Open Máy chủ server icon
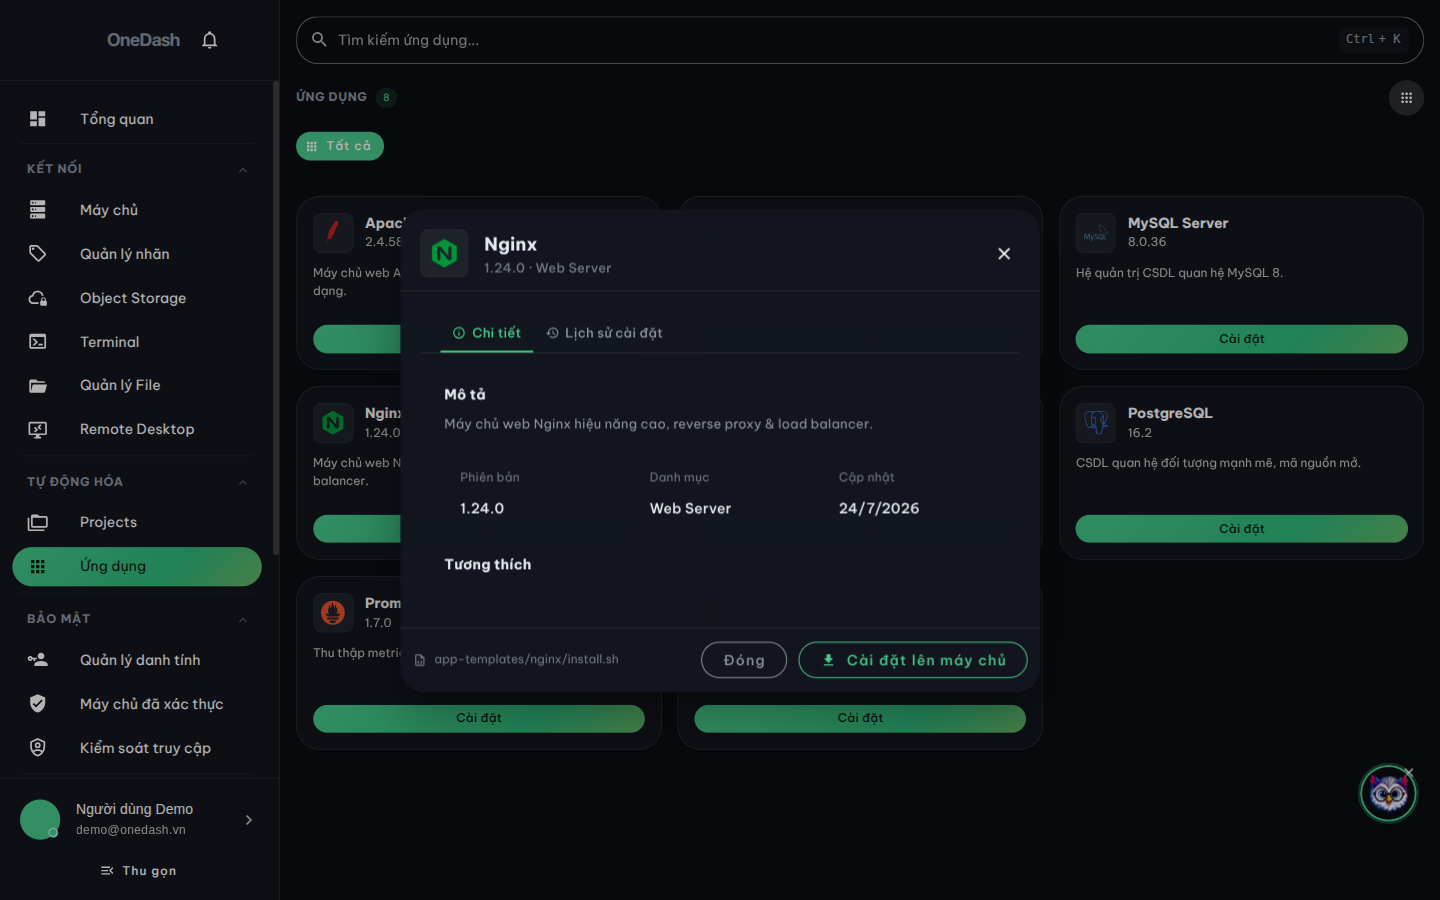 tap(38, 210)
